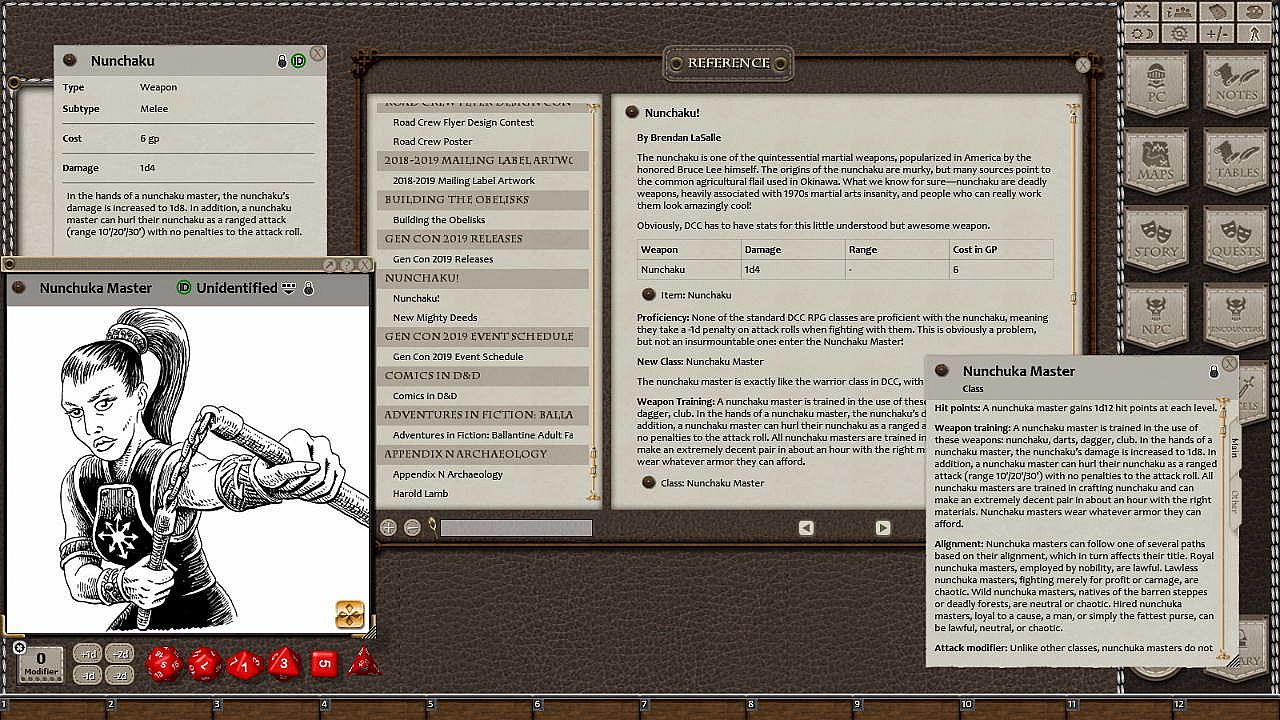Toggle the +2d modifier button

[120, 655]
